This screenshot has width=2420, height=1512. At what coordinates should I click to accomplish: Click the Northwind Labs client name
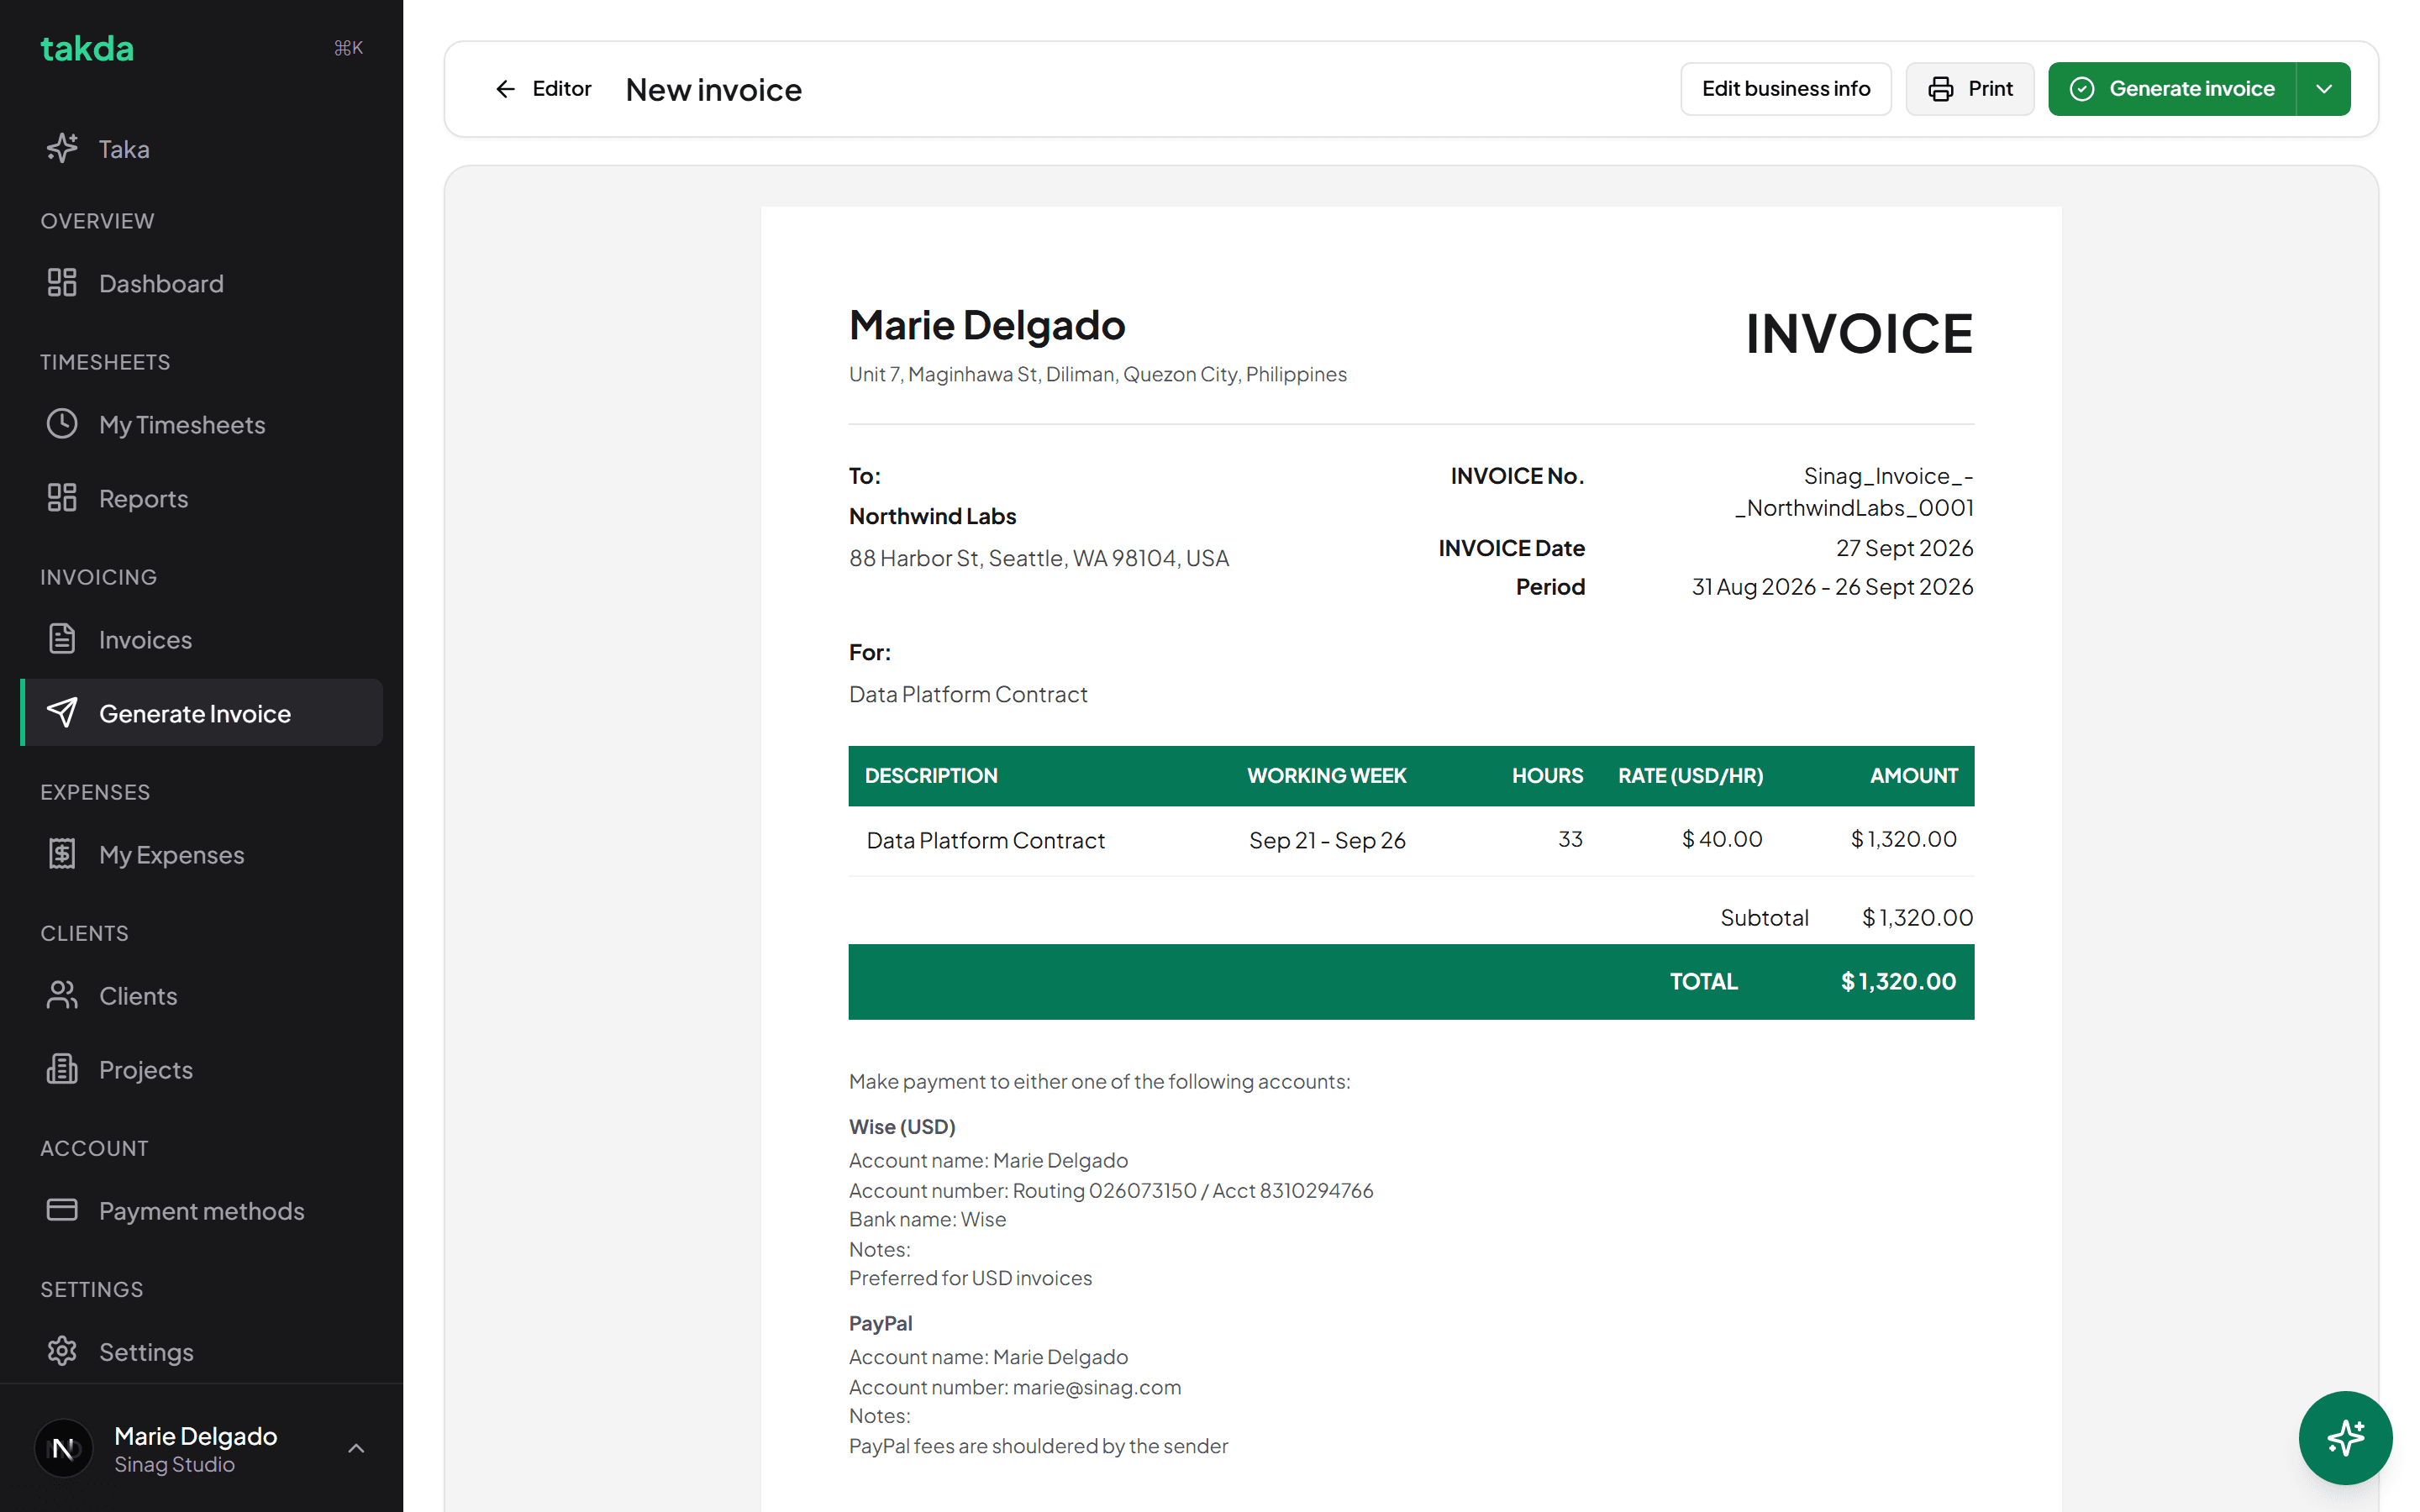pyautogui.click(x=932, y=516)
